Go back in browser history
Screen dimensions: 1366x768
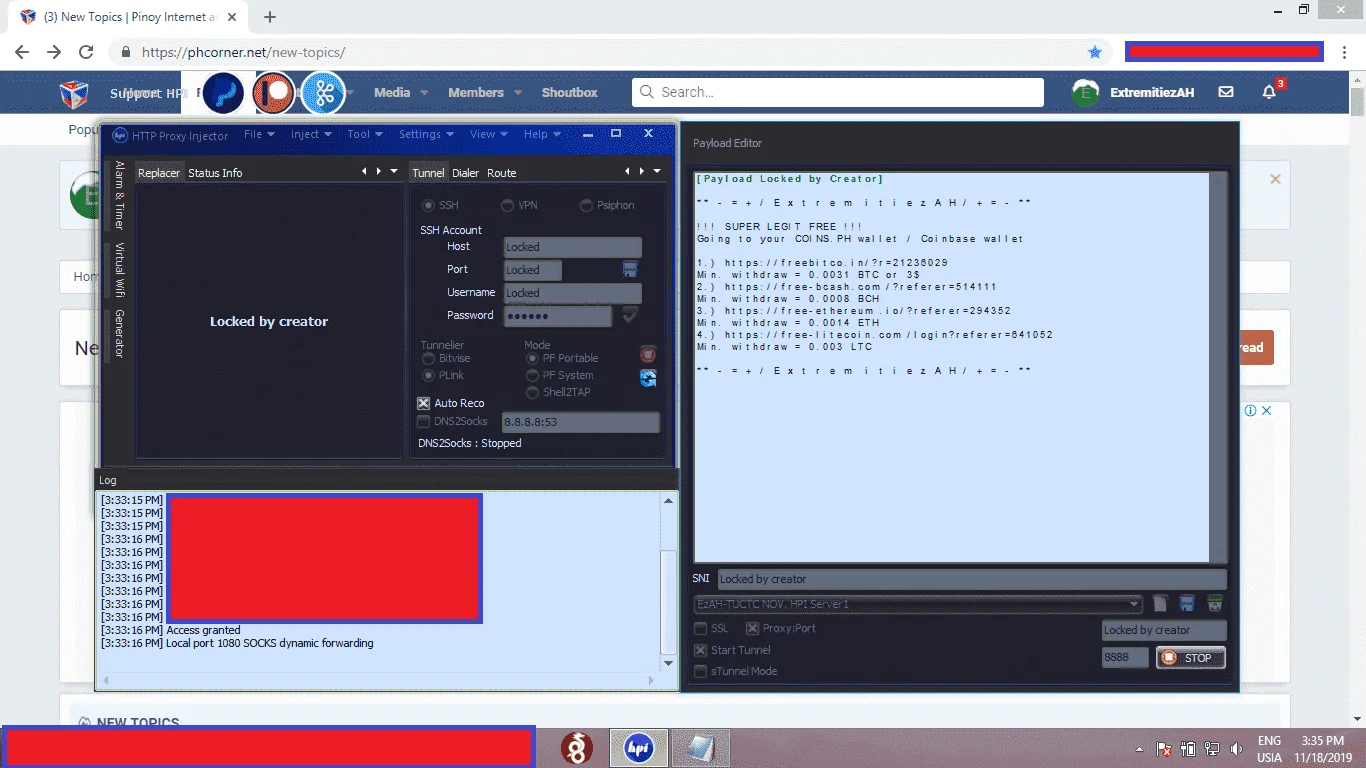(22, 52)
